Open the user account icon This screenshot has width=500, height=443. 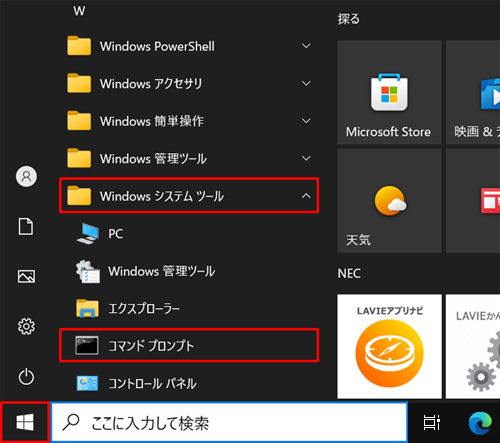[x=26, y=176]
